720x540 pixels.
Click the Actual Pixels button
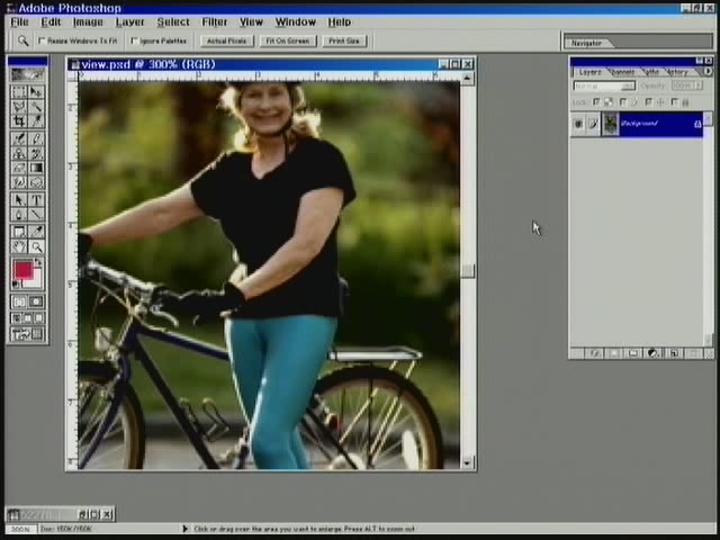227,41
